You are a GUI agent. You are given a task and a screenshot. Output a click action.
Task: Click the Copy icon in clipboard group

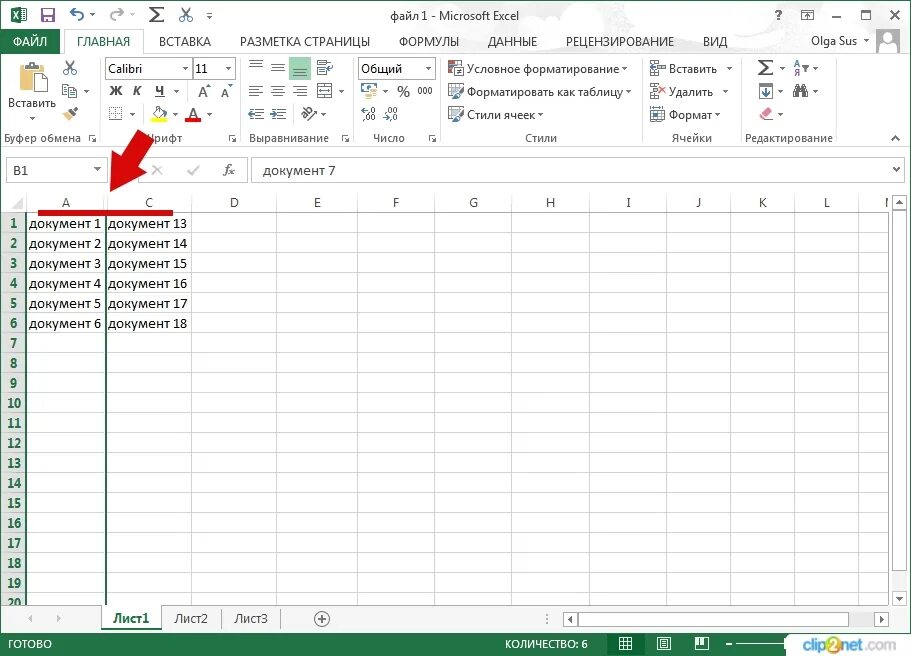click(x=70, y=91)
